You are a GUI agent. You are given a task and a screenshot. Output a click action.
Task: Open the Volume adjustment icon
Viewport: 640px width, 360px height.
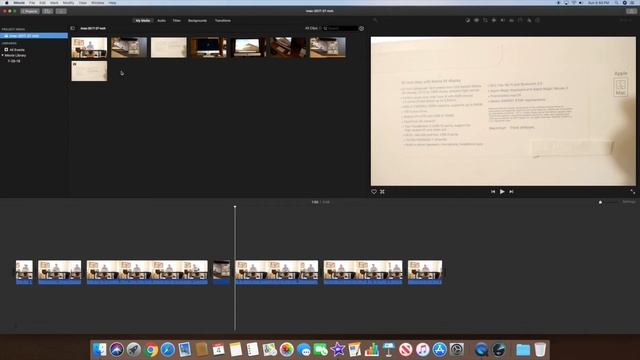click(x=503, y=20)
